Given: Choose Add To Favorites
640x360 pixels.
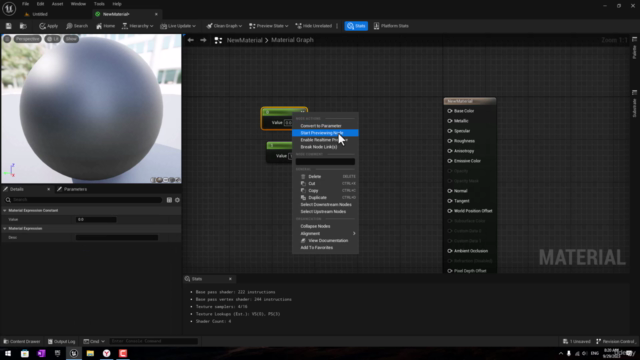Looking at the screenshot, I should (x=325, y=247).
